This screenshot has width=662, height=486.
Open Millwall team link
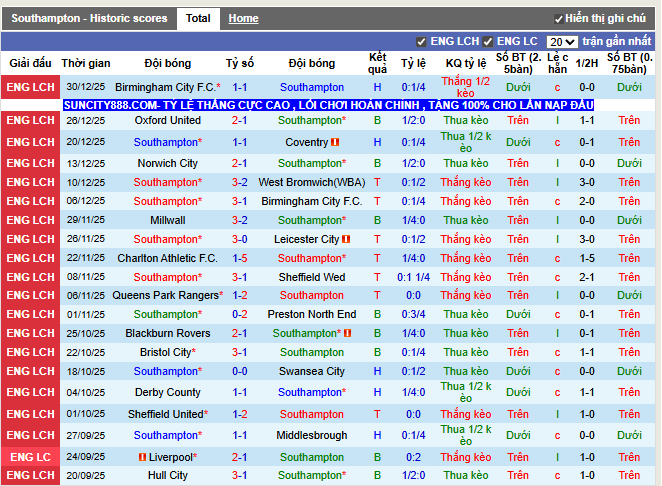[168, 220]
